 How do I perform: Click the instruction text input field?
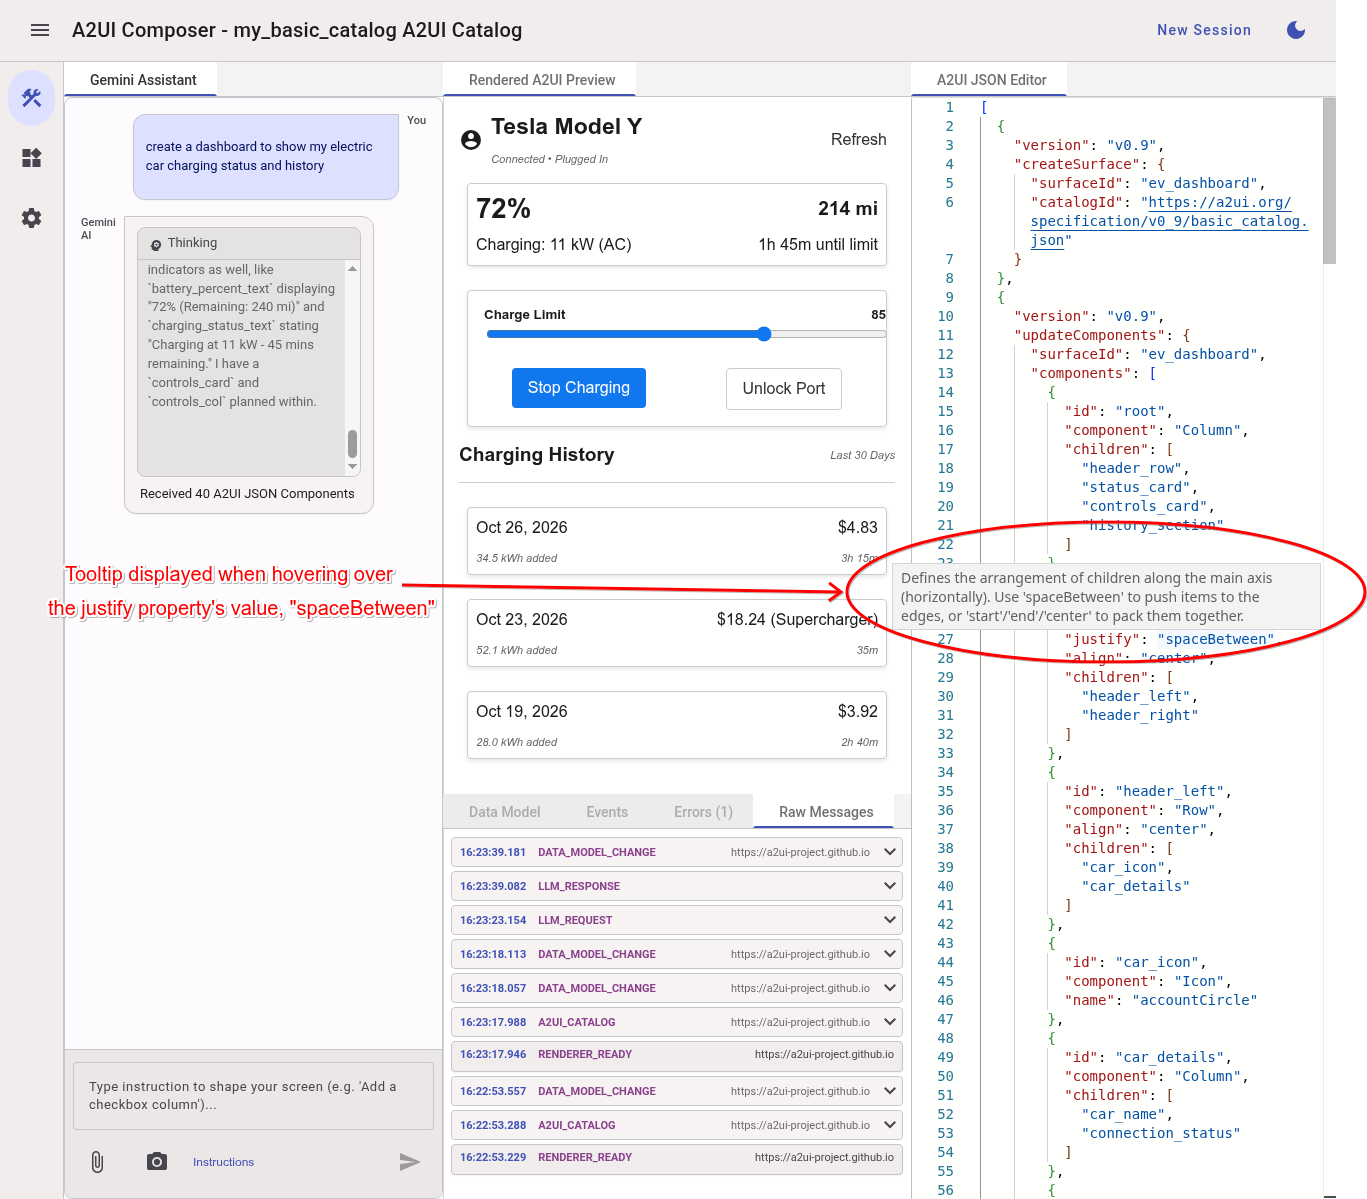click(x=253, y=1096)
